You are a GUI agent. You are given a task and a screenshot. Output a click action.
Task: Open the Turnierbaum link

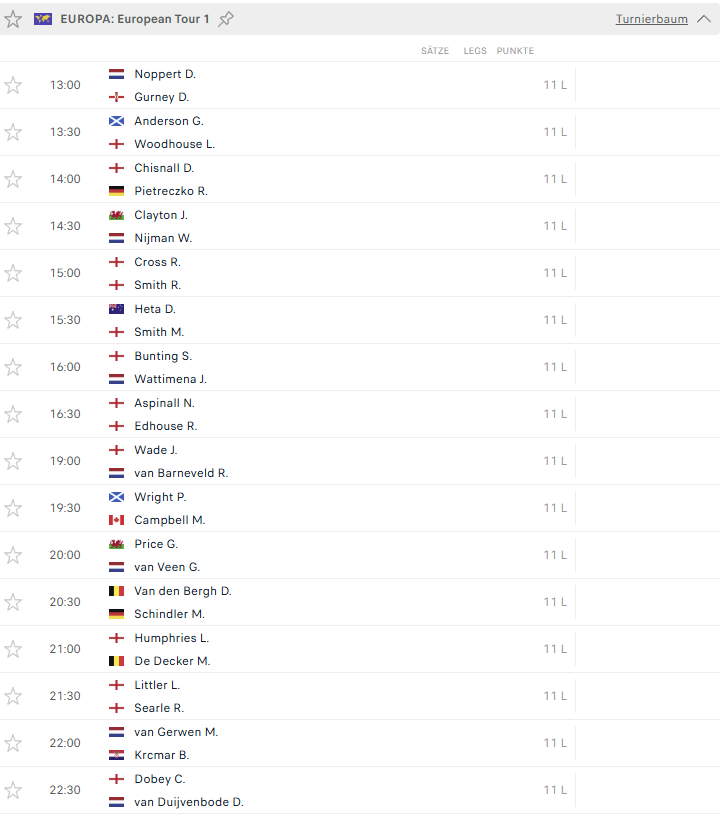(651, 19)
